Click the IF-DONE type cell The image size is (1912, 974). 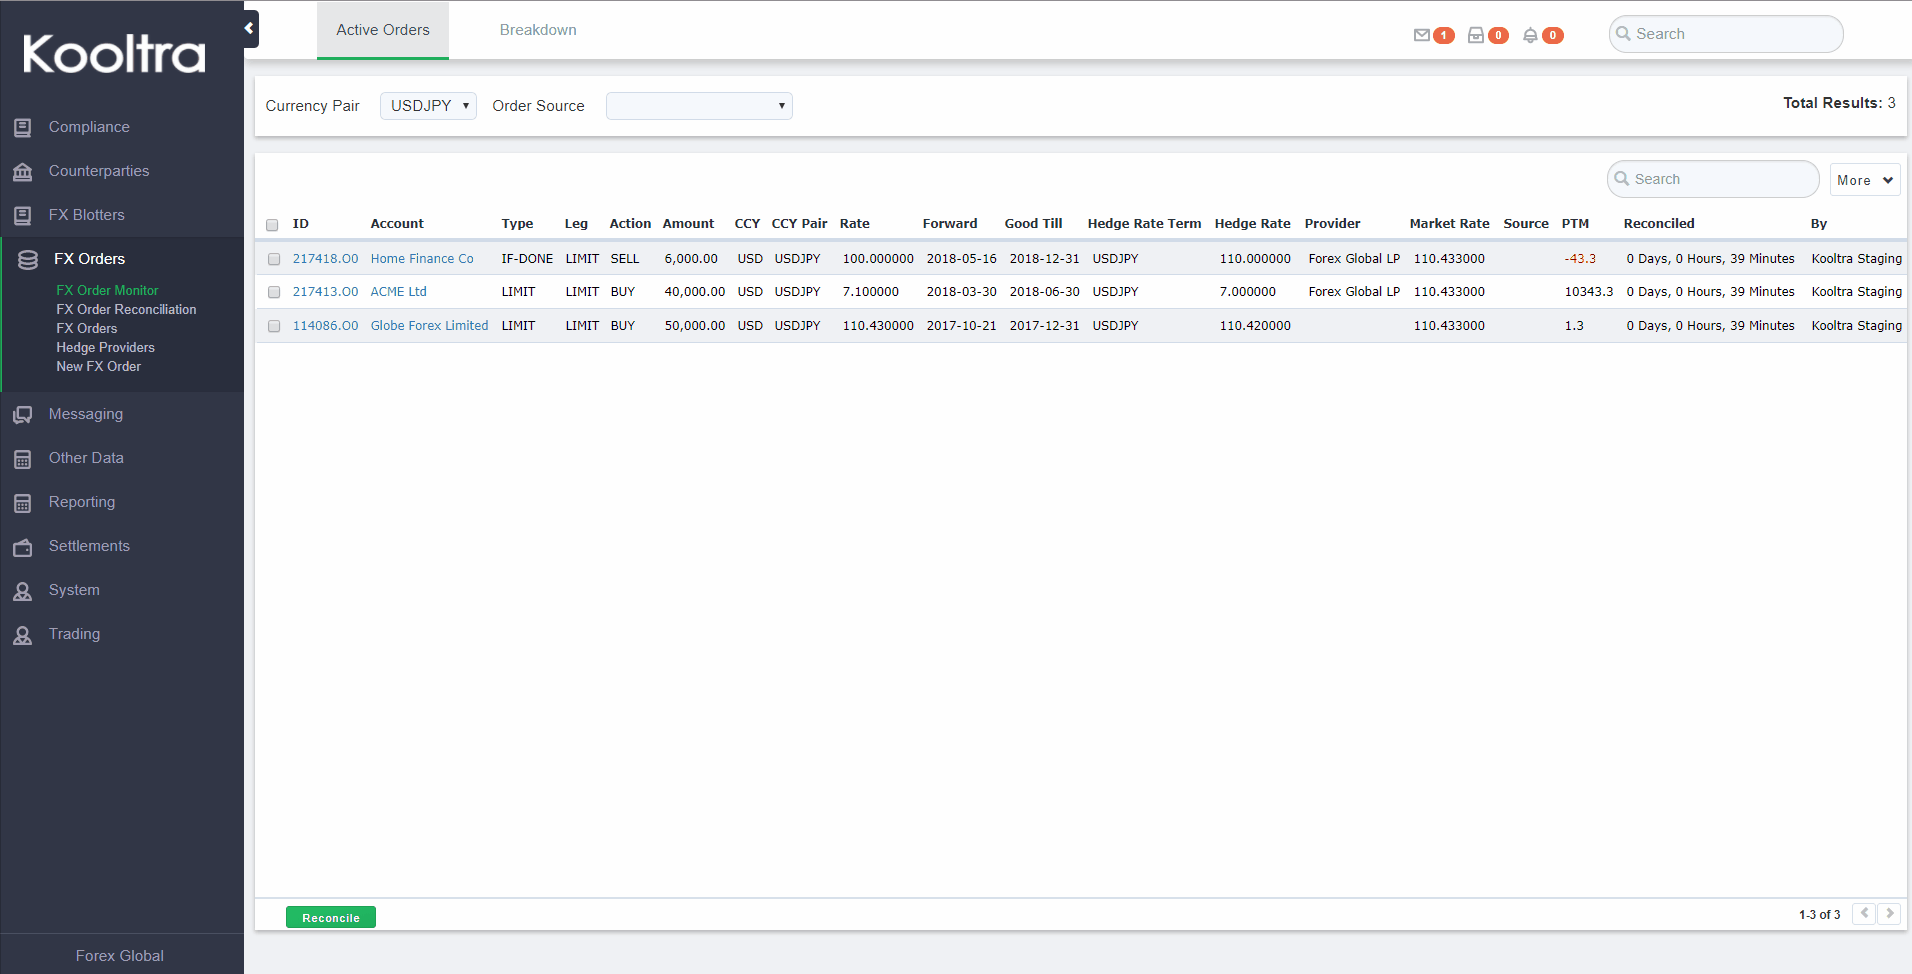[x=527, y=258]
